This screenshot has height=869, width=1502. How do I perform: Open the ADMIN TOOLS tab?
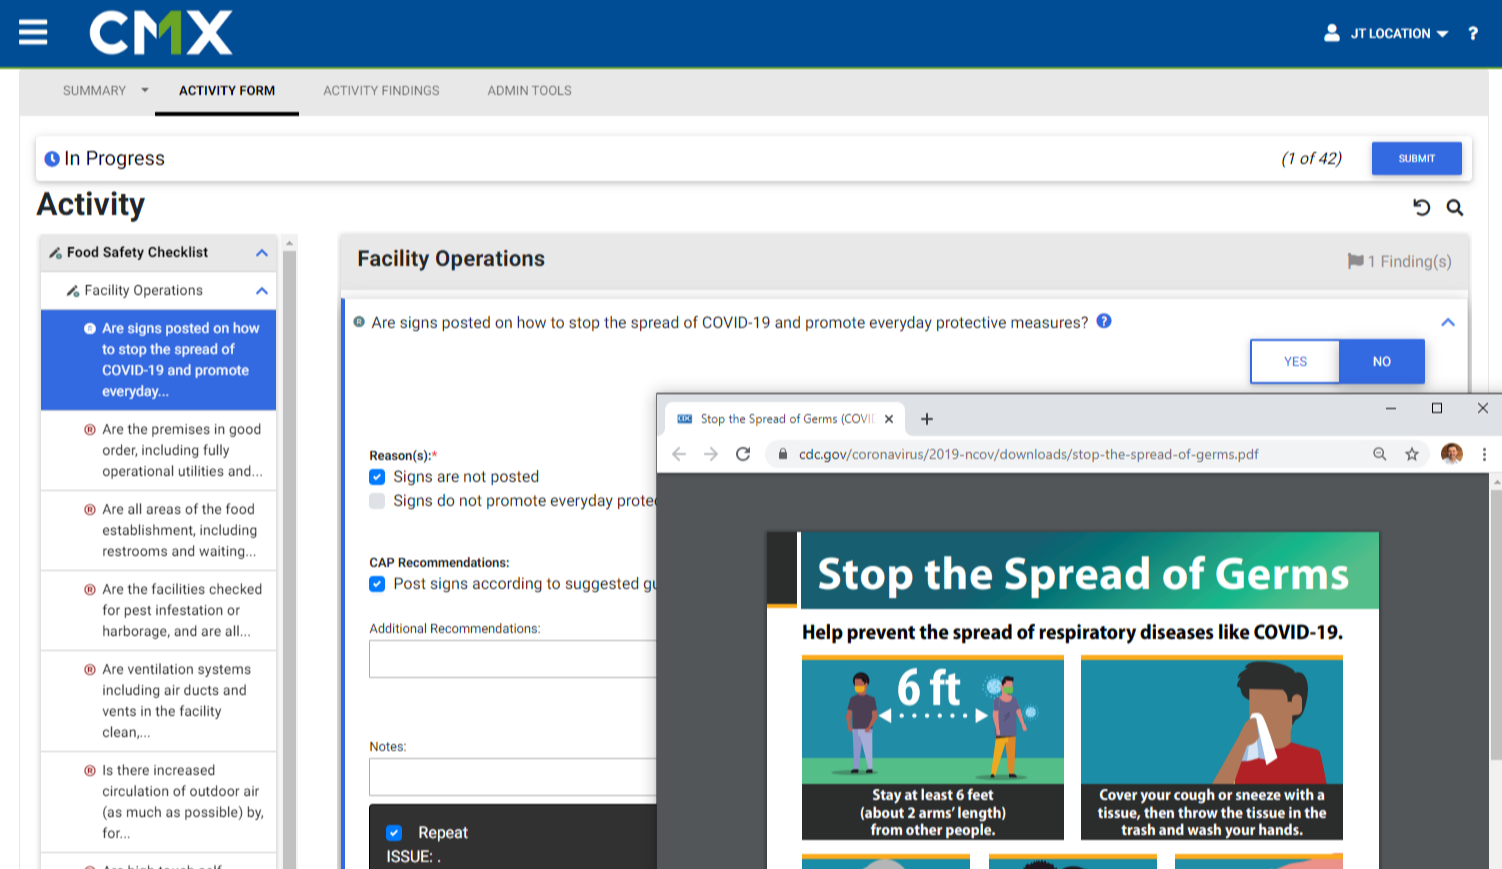[x=529, y=90]
